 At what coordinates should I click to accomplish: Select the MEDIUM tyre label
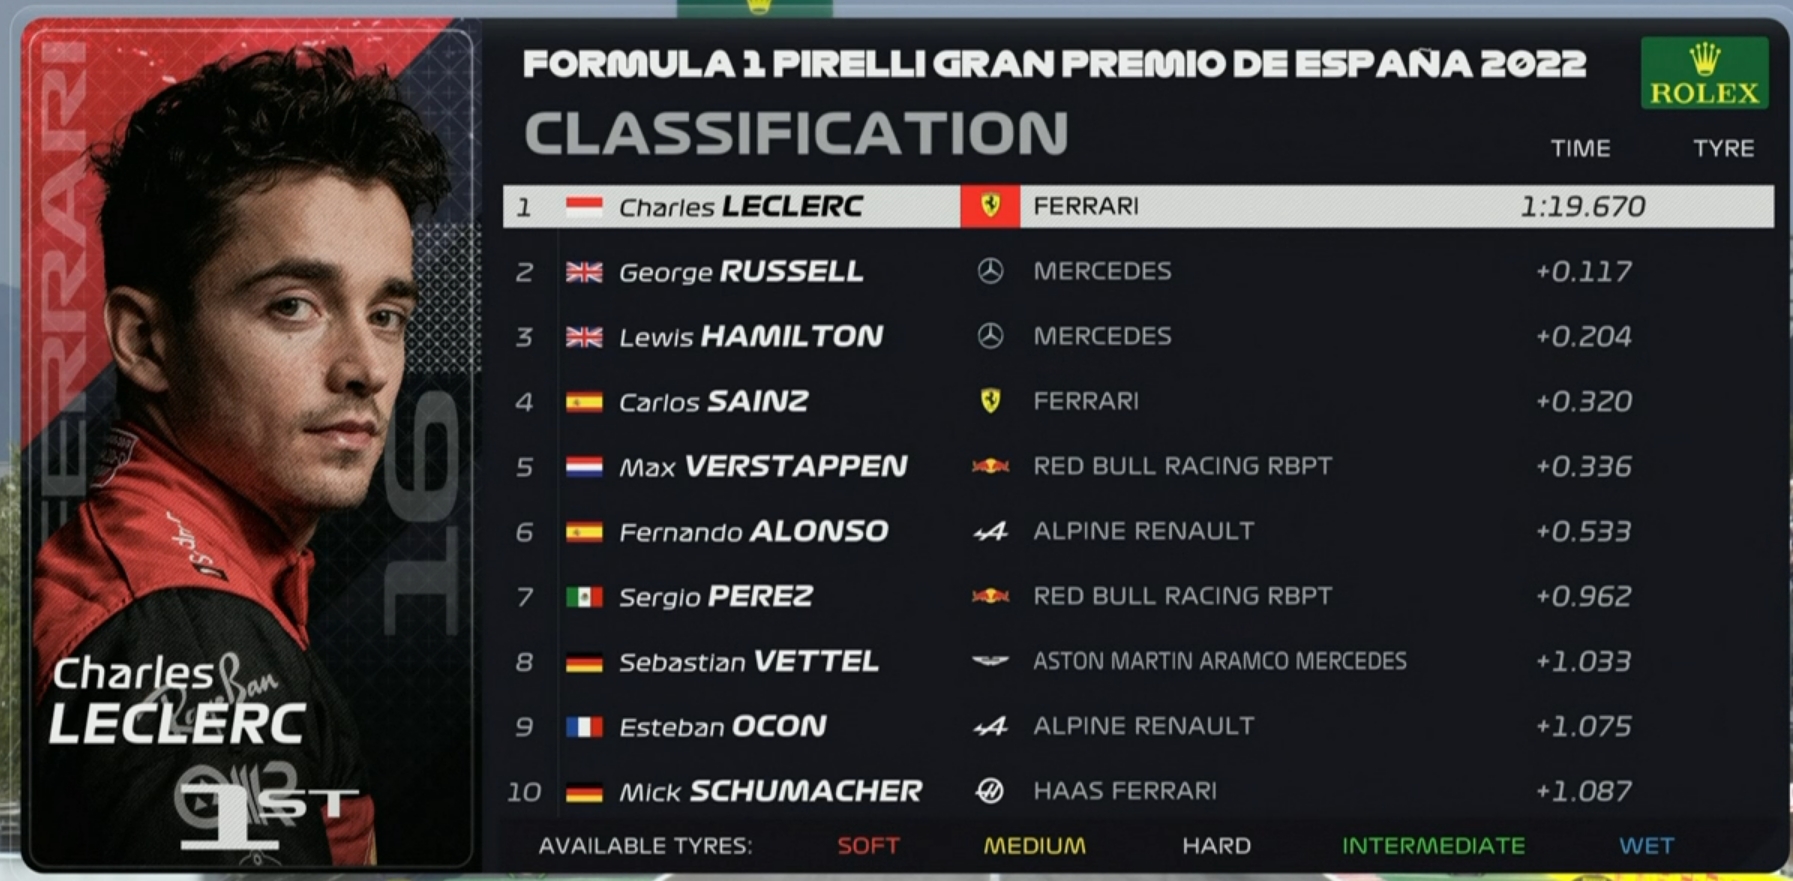(1034, 846)
